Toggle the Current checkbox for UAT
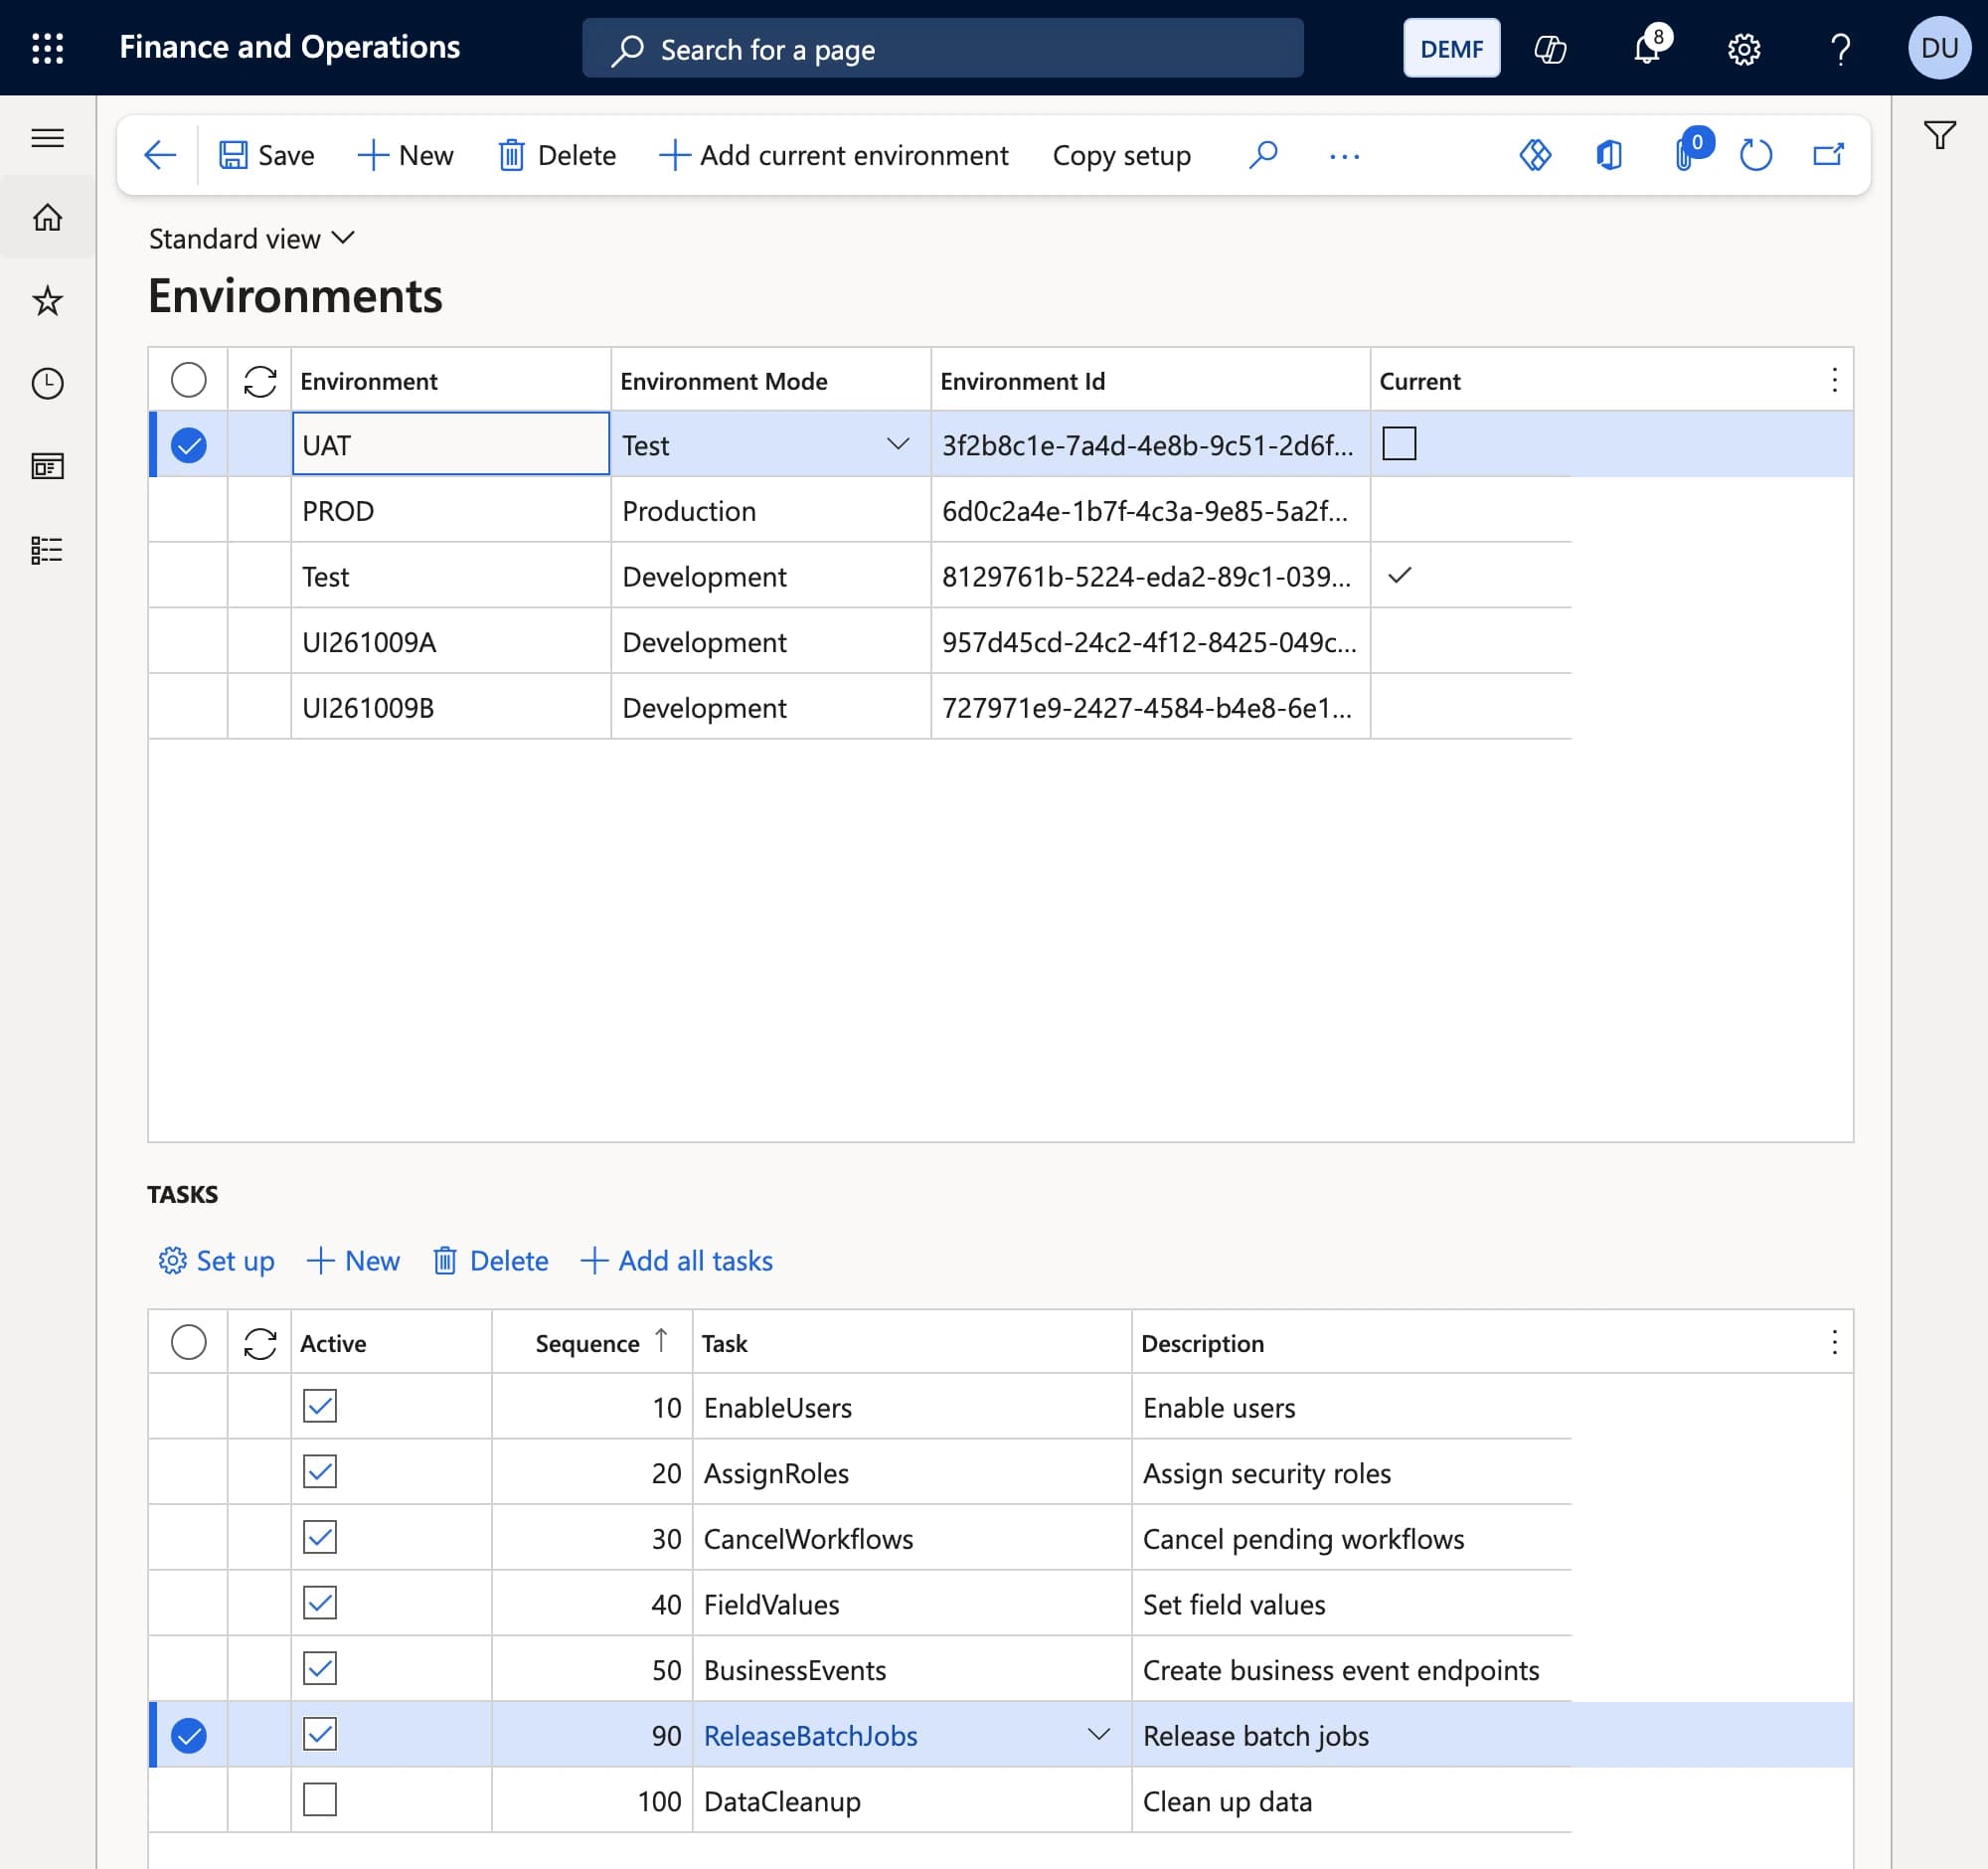 click(x=1399, y=443)
